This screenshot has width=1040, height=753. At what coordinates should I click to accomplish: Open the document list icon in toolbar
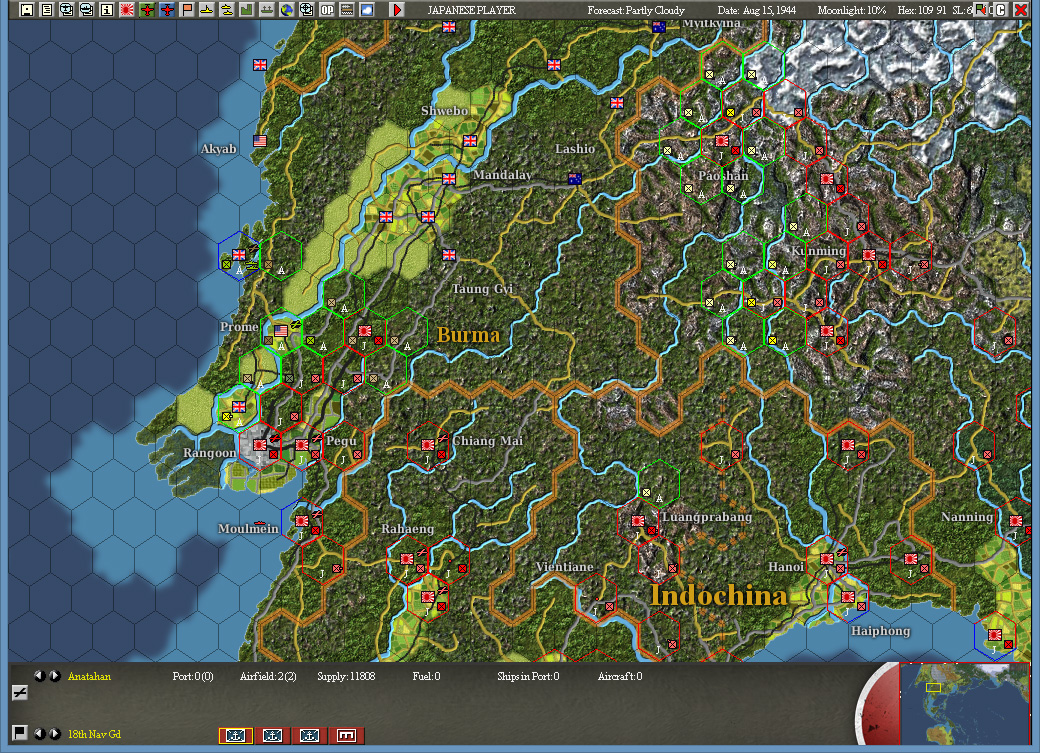[x=46, y=10]
